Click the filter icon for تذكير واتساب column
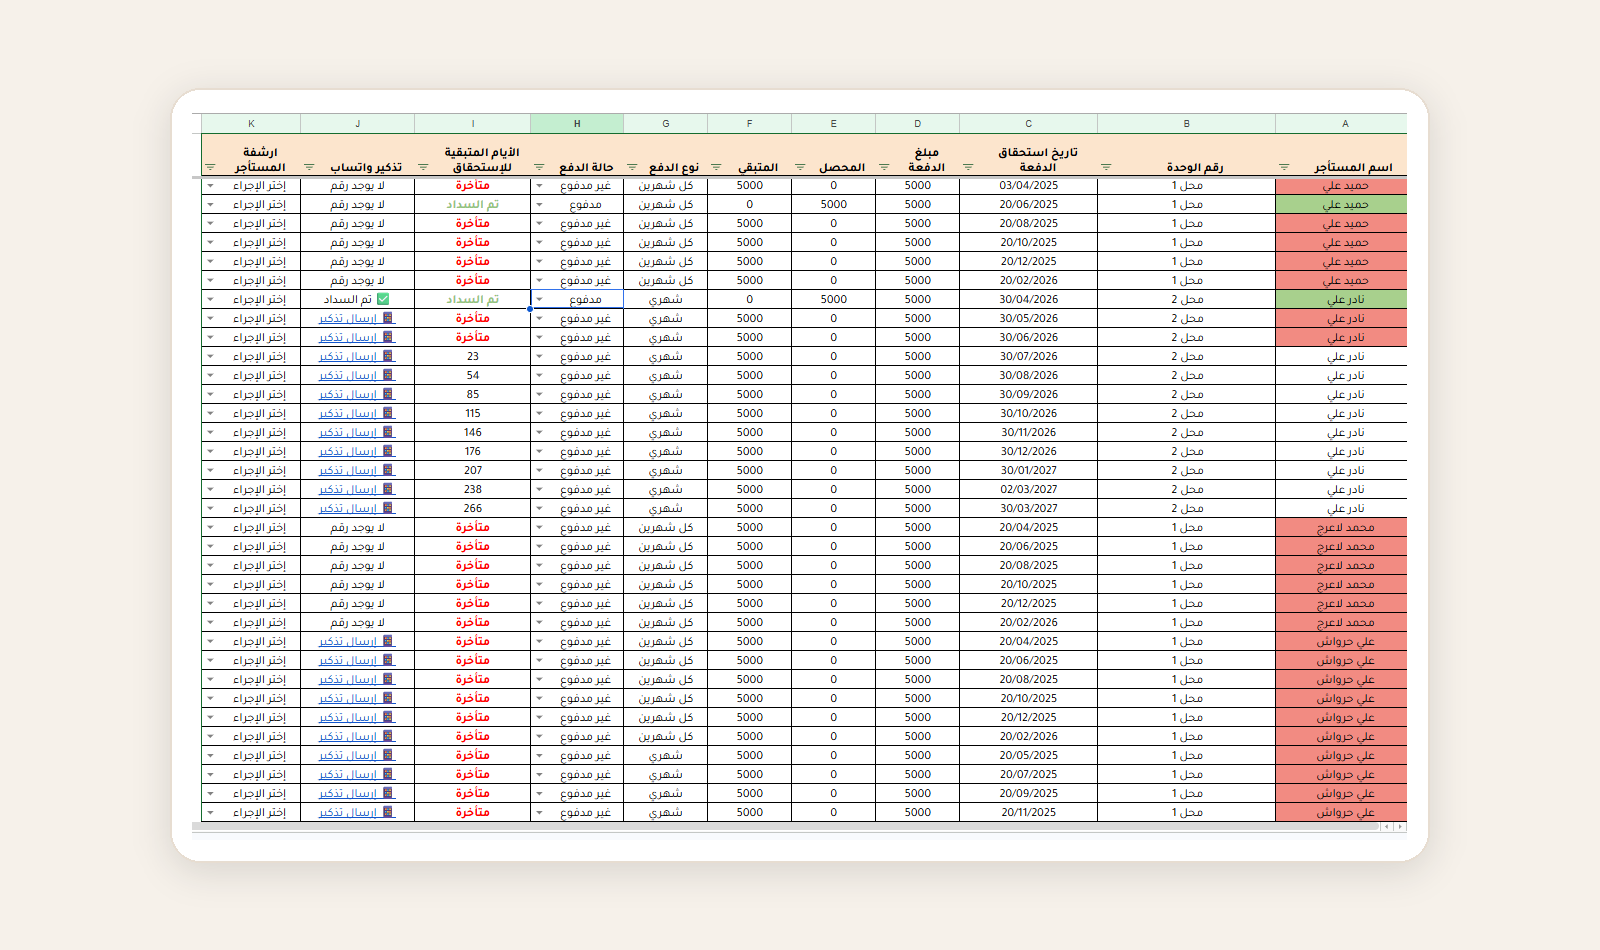 click(309, 167)
